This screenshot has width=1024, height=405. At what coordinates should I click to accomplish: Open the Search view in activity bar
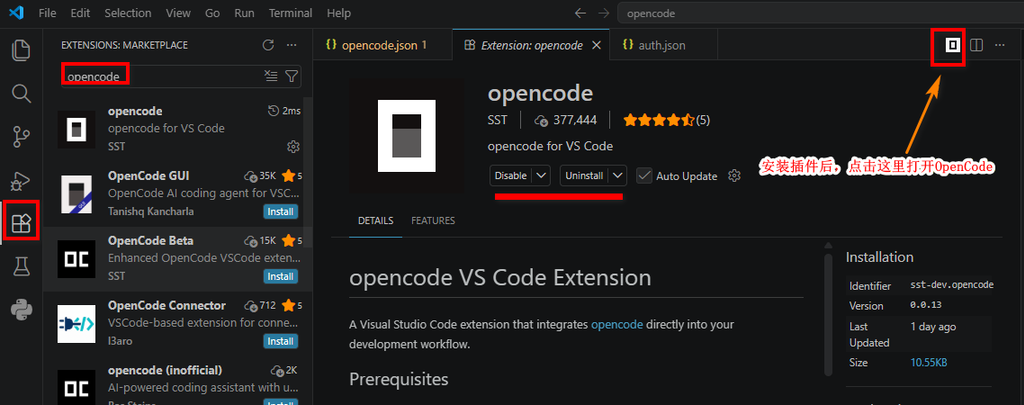click(21, 93)
